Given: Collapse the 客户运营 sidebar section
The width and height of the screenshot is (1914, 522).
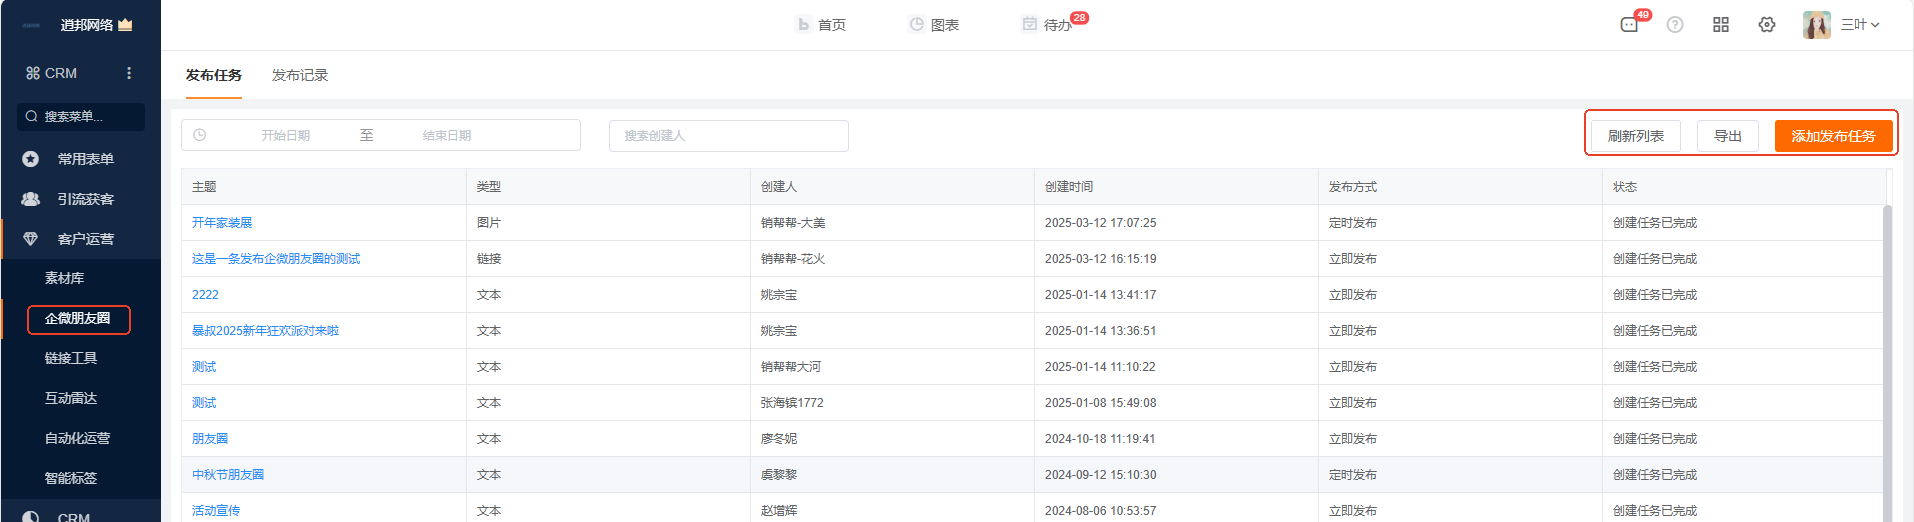Looking at the screenshot, I should click(85, 239).
